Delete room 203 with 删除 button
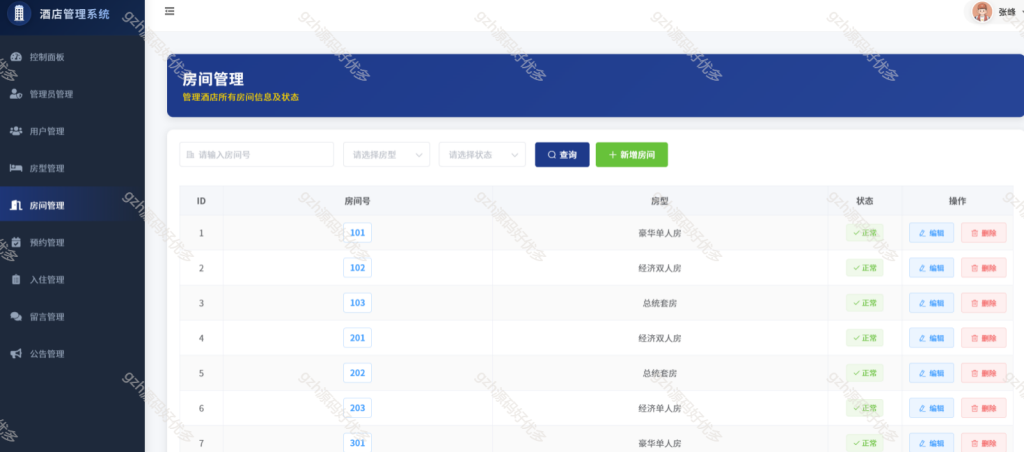The width and height of the screenshot is (1024, 452). (984, 408)
